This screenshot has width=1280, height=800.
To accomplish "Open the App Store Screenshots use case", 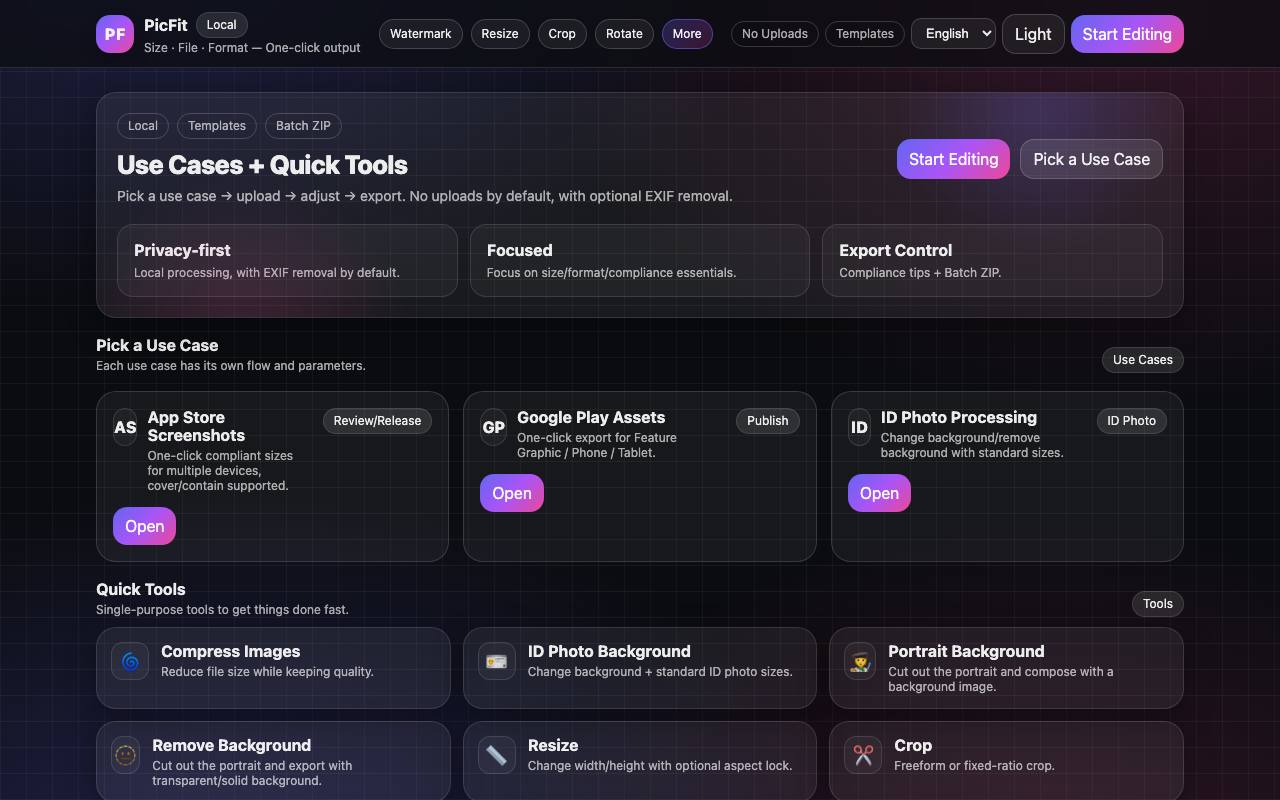I will [x=144, y=526].
